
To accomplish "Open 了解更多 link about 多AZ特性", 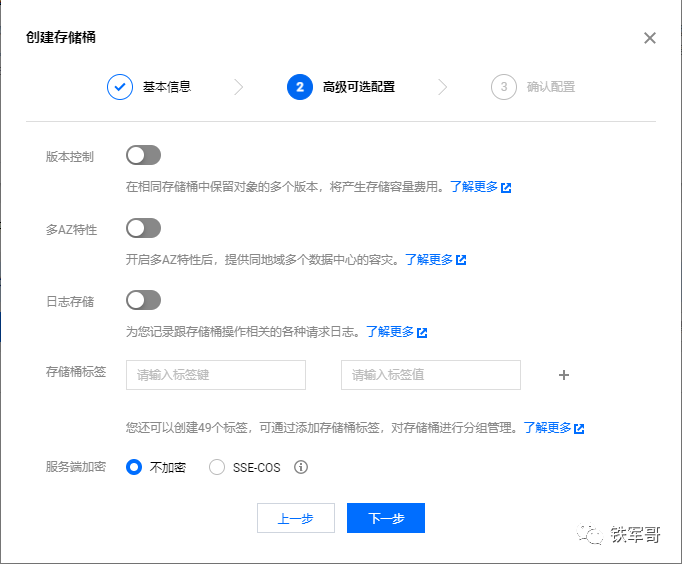I will 429,260.
